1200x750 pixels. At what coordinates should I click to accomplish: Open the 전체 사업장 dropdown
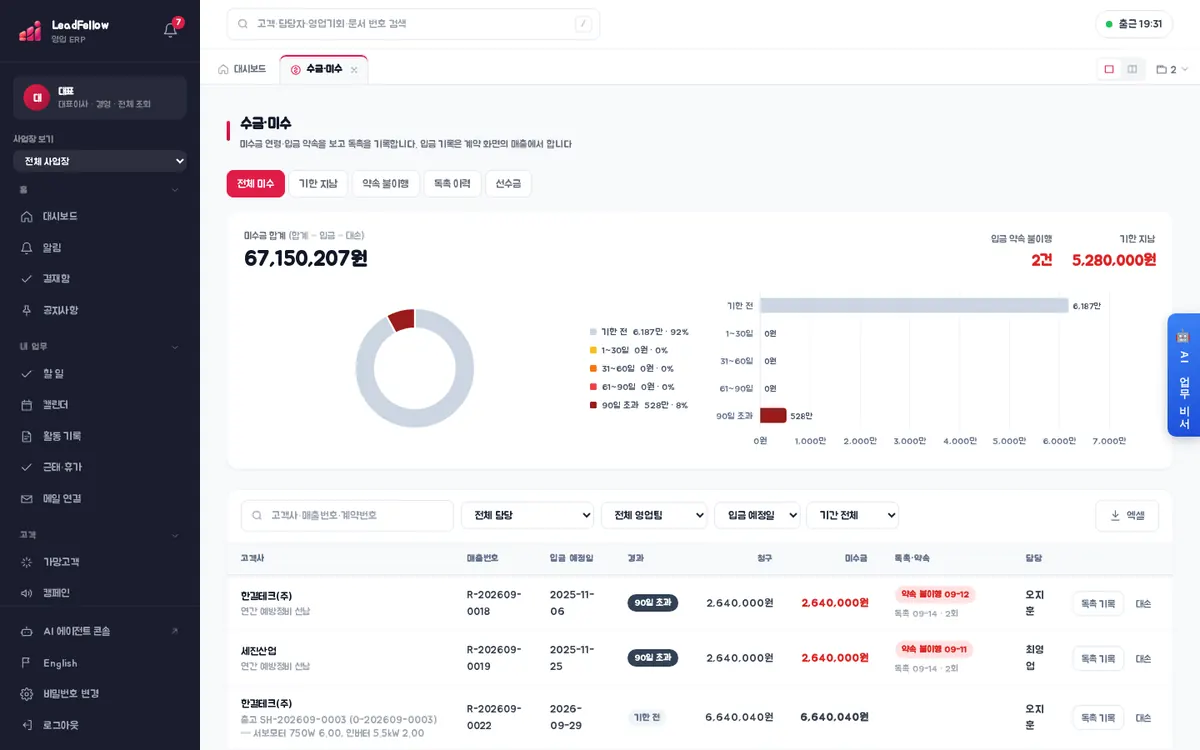100,161
